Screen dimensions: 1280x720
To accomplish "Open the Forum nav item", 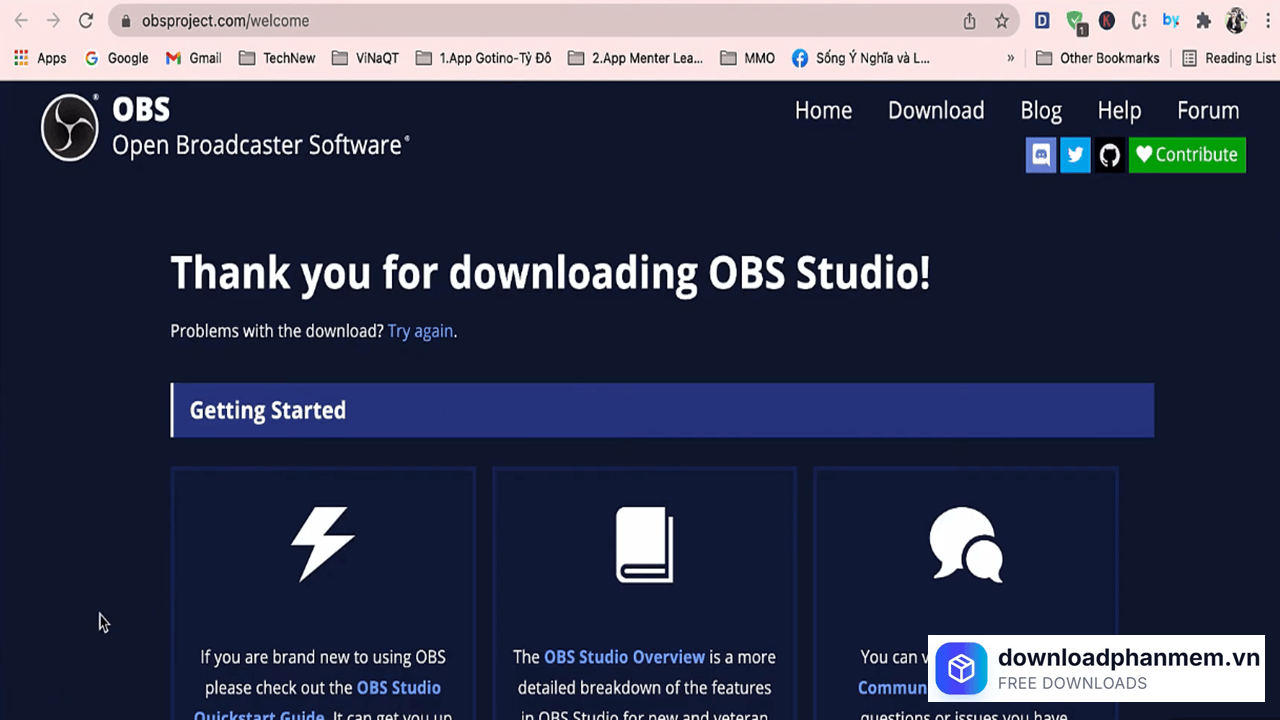I will pos(1208,111).
